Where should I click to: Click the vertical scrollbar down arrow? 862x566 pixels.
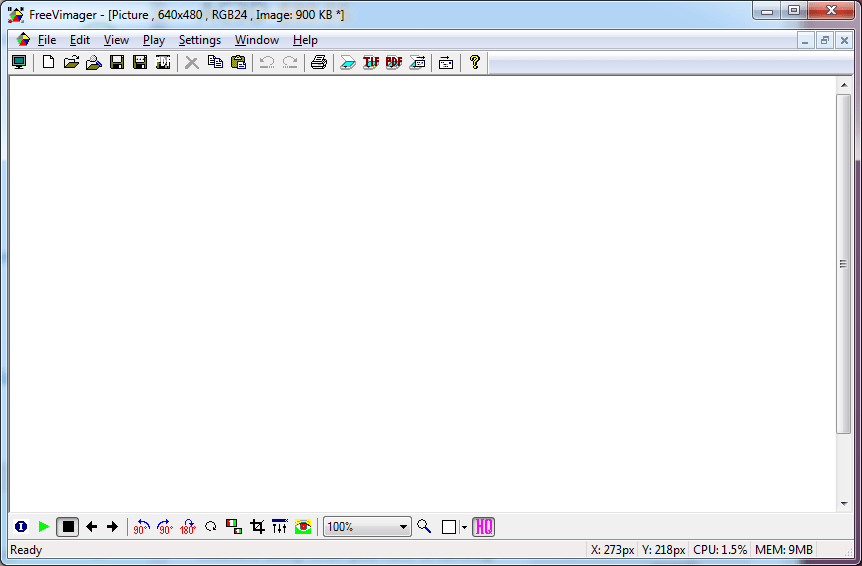(x=844, y=503)
